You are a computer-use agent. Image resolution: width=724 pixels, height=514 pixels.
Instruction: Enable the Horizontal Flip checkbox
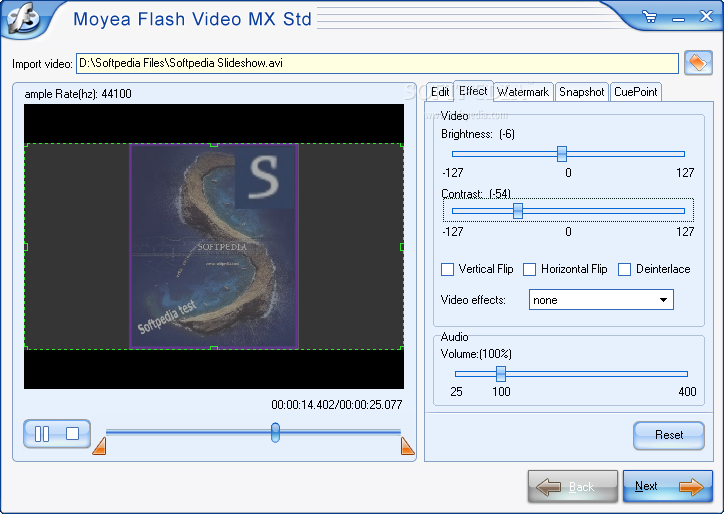529,269
